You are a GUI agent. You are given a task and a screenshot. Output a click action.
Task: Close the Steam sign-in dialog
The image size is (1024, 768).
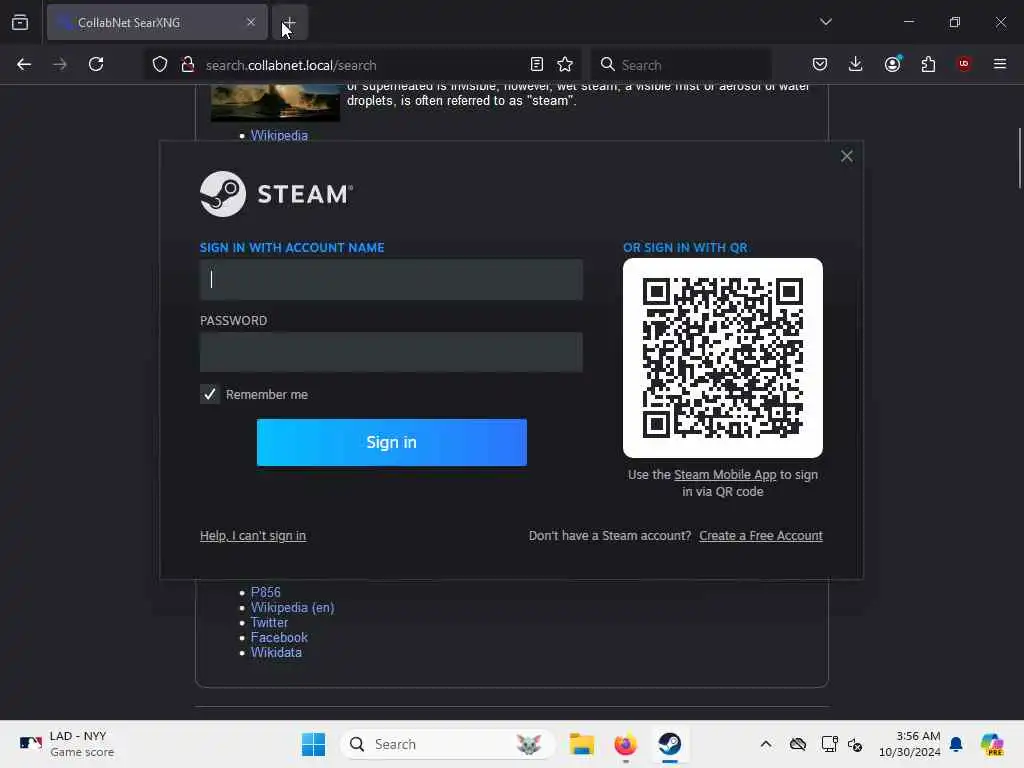coord(847,156)
